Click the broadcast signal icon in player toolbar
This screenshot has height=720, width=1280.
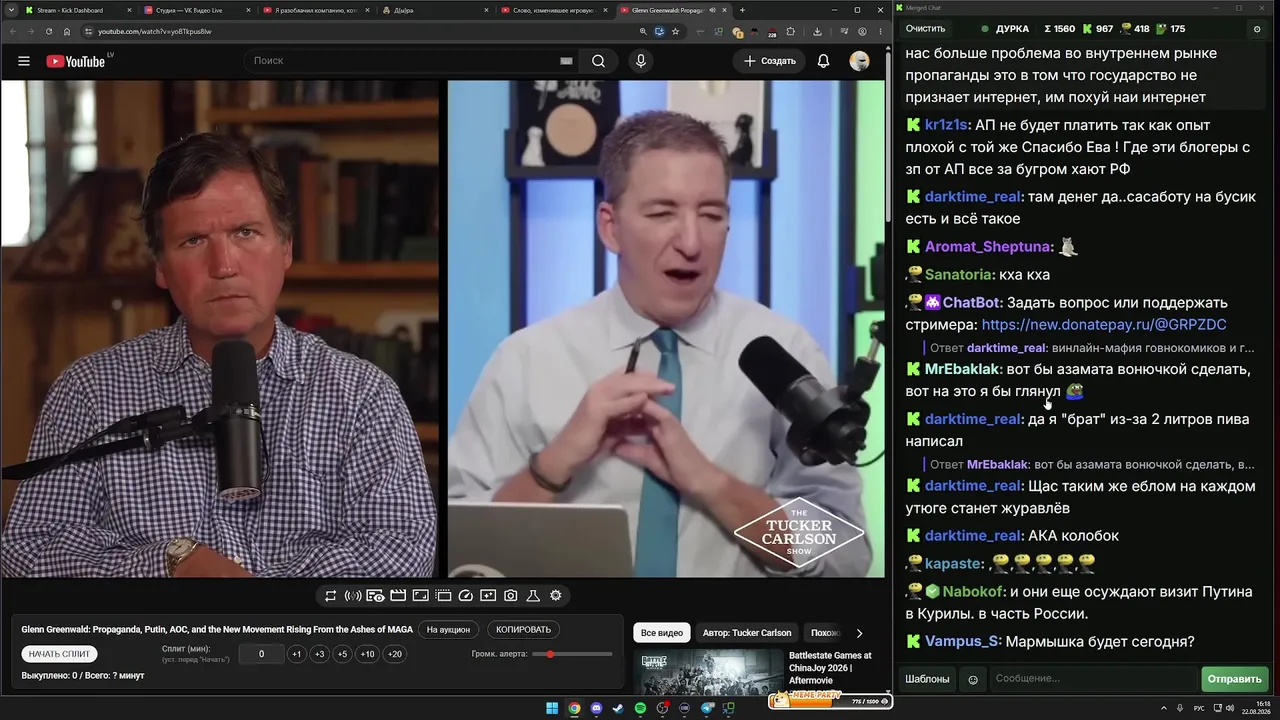pyautogui.click(x=353, y=596)
